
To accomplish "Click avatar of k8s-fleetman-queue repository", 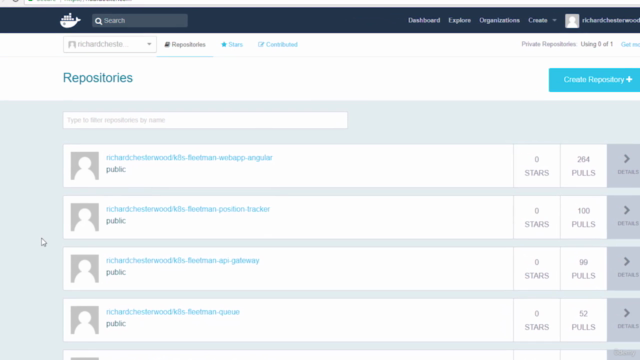I will click(84, 320).
